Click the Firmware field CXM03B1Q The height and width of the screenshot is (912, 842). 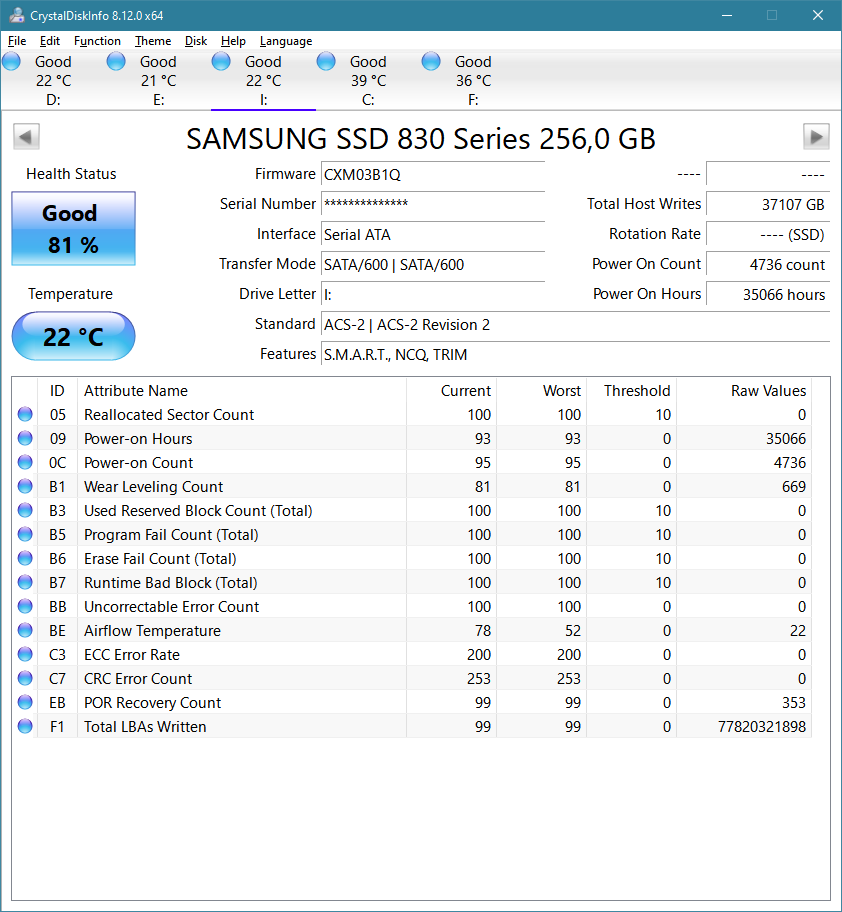pos(433,174)
